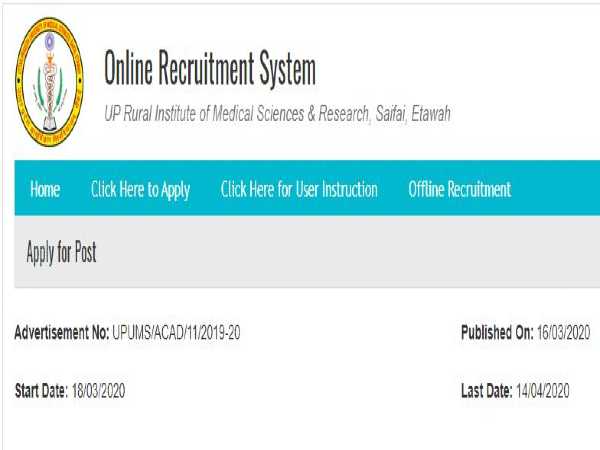Go to Offline Recruitment page
The height and width of the screenshot is (450, 600).
coord(459,189)
